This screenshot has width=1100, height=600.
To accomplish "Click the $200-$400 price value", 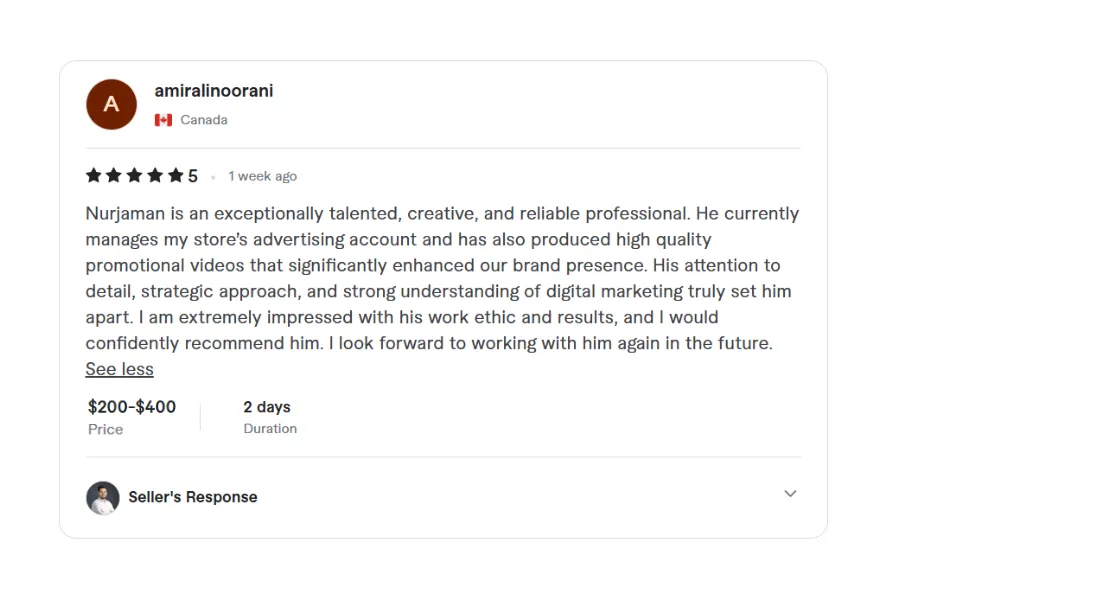I will [x=132, y=407].
